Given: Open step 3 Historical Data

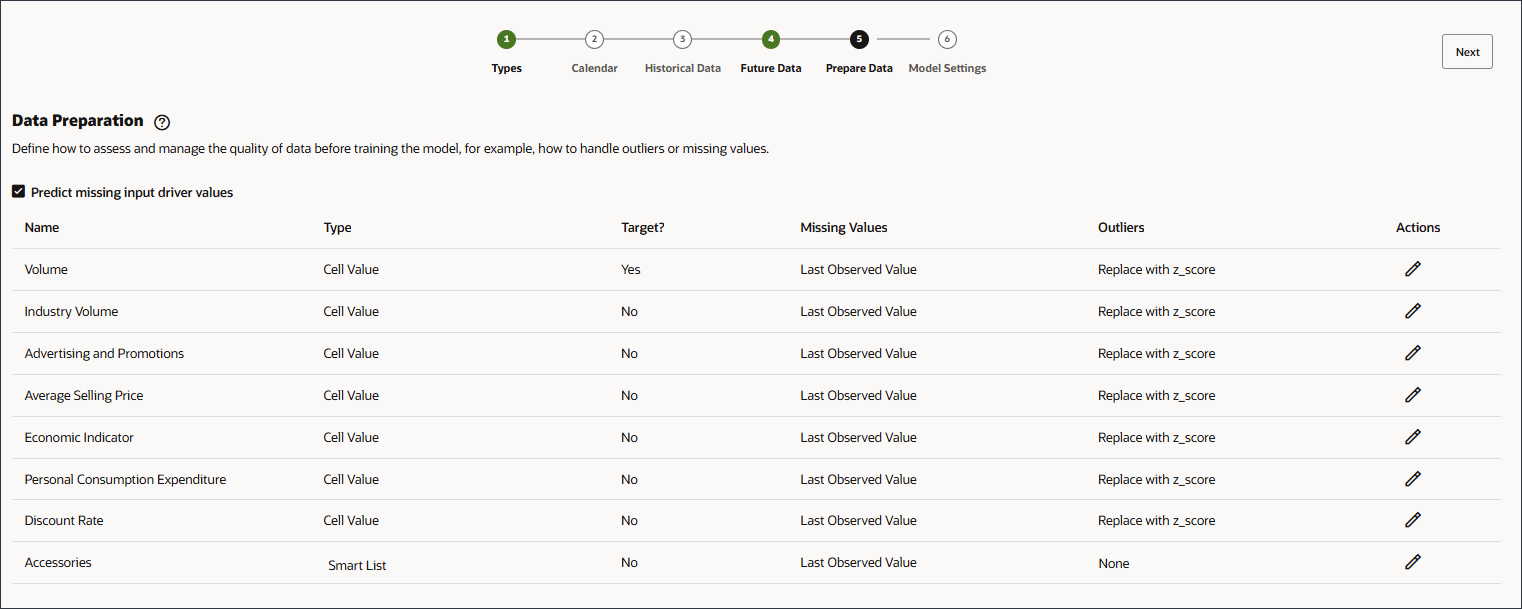Looking at the screenshot, I should (682, 39).
